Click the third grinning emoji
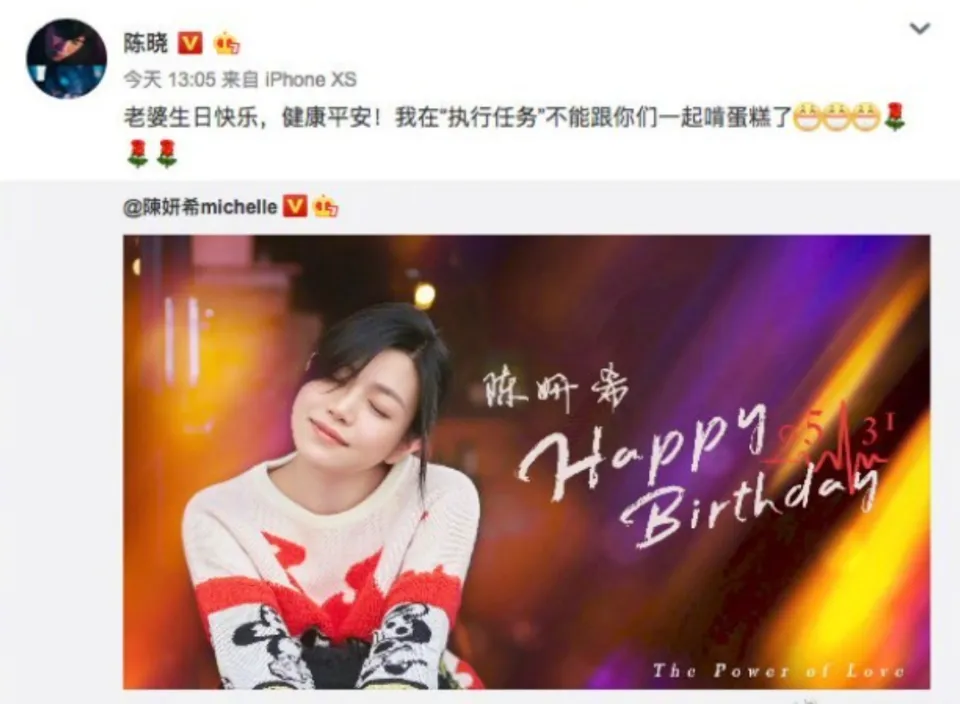 [866, 117]
